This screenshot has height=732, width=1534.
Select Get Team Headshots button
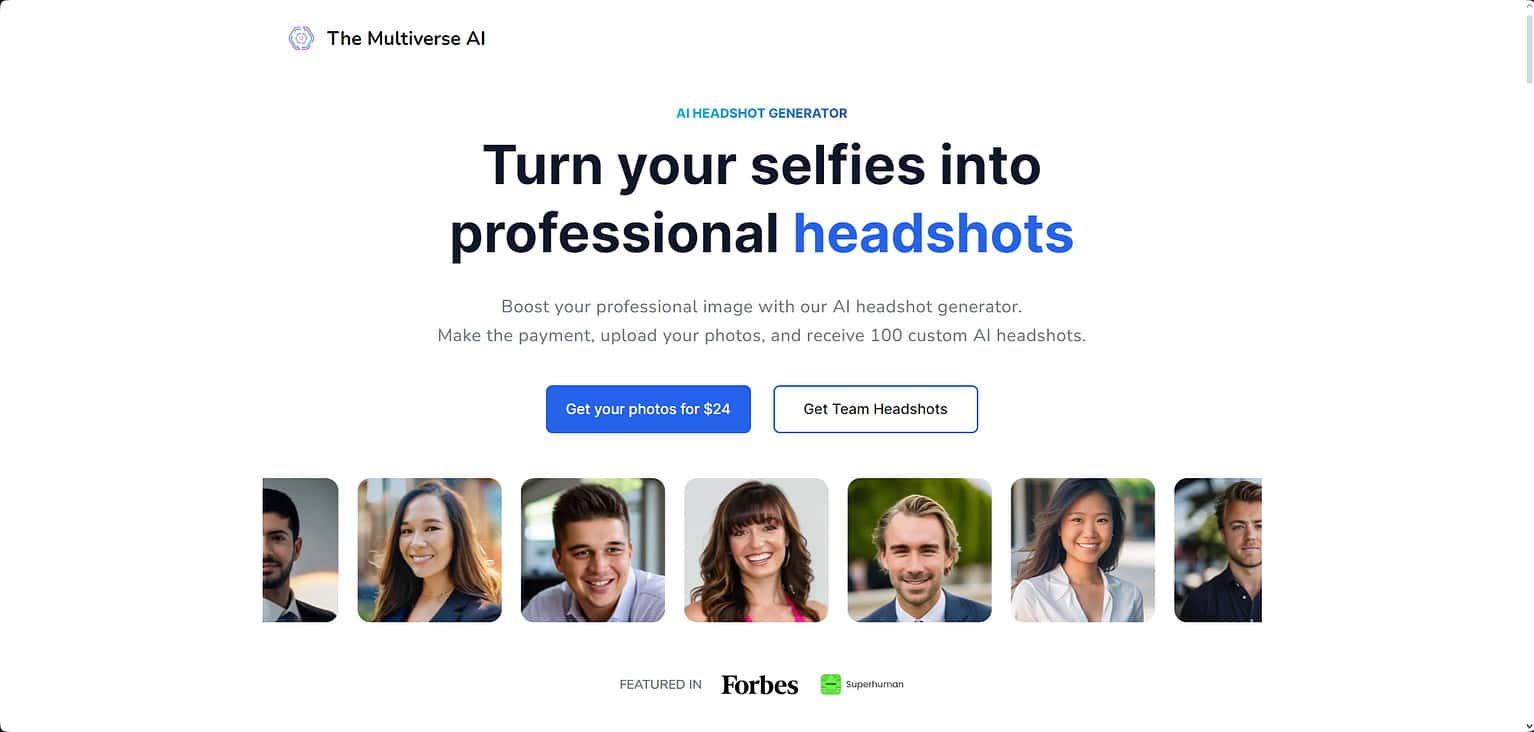tap(875, 409)
